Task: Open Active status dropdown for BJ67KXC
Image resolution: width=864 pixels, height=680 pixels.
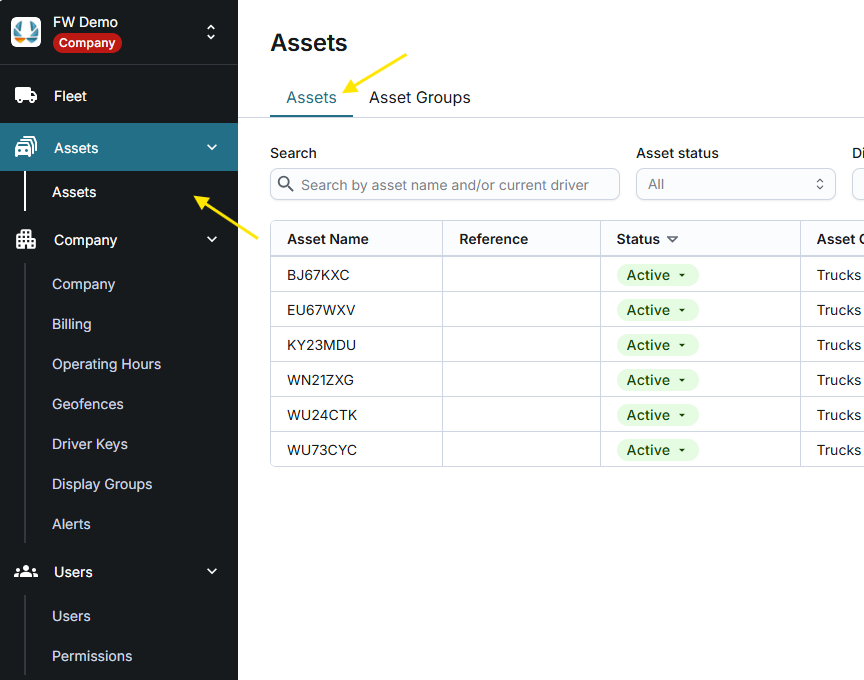Action: tap(656, 275)
